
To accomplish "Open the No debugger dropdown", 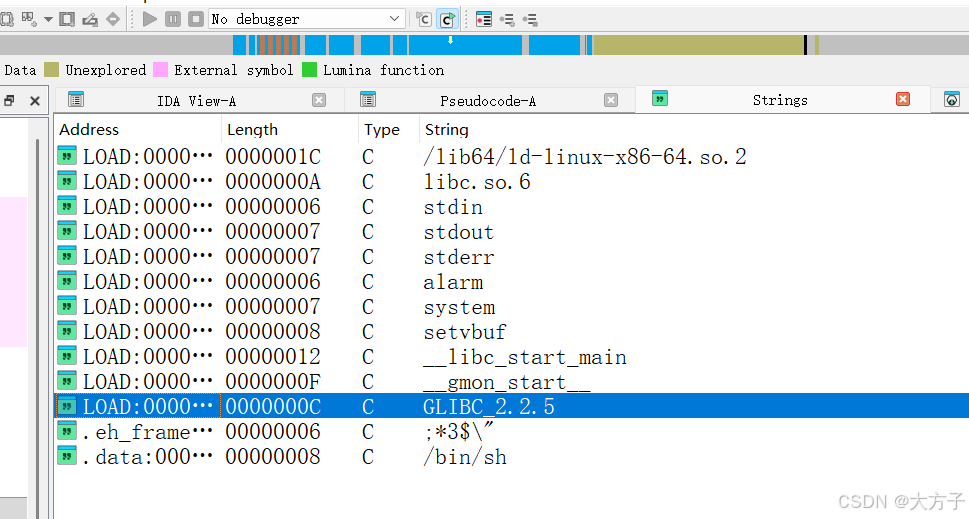I will click(x=307, y=19).
